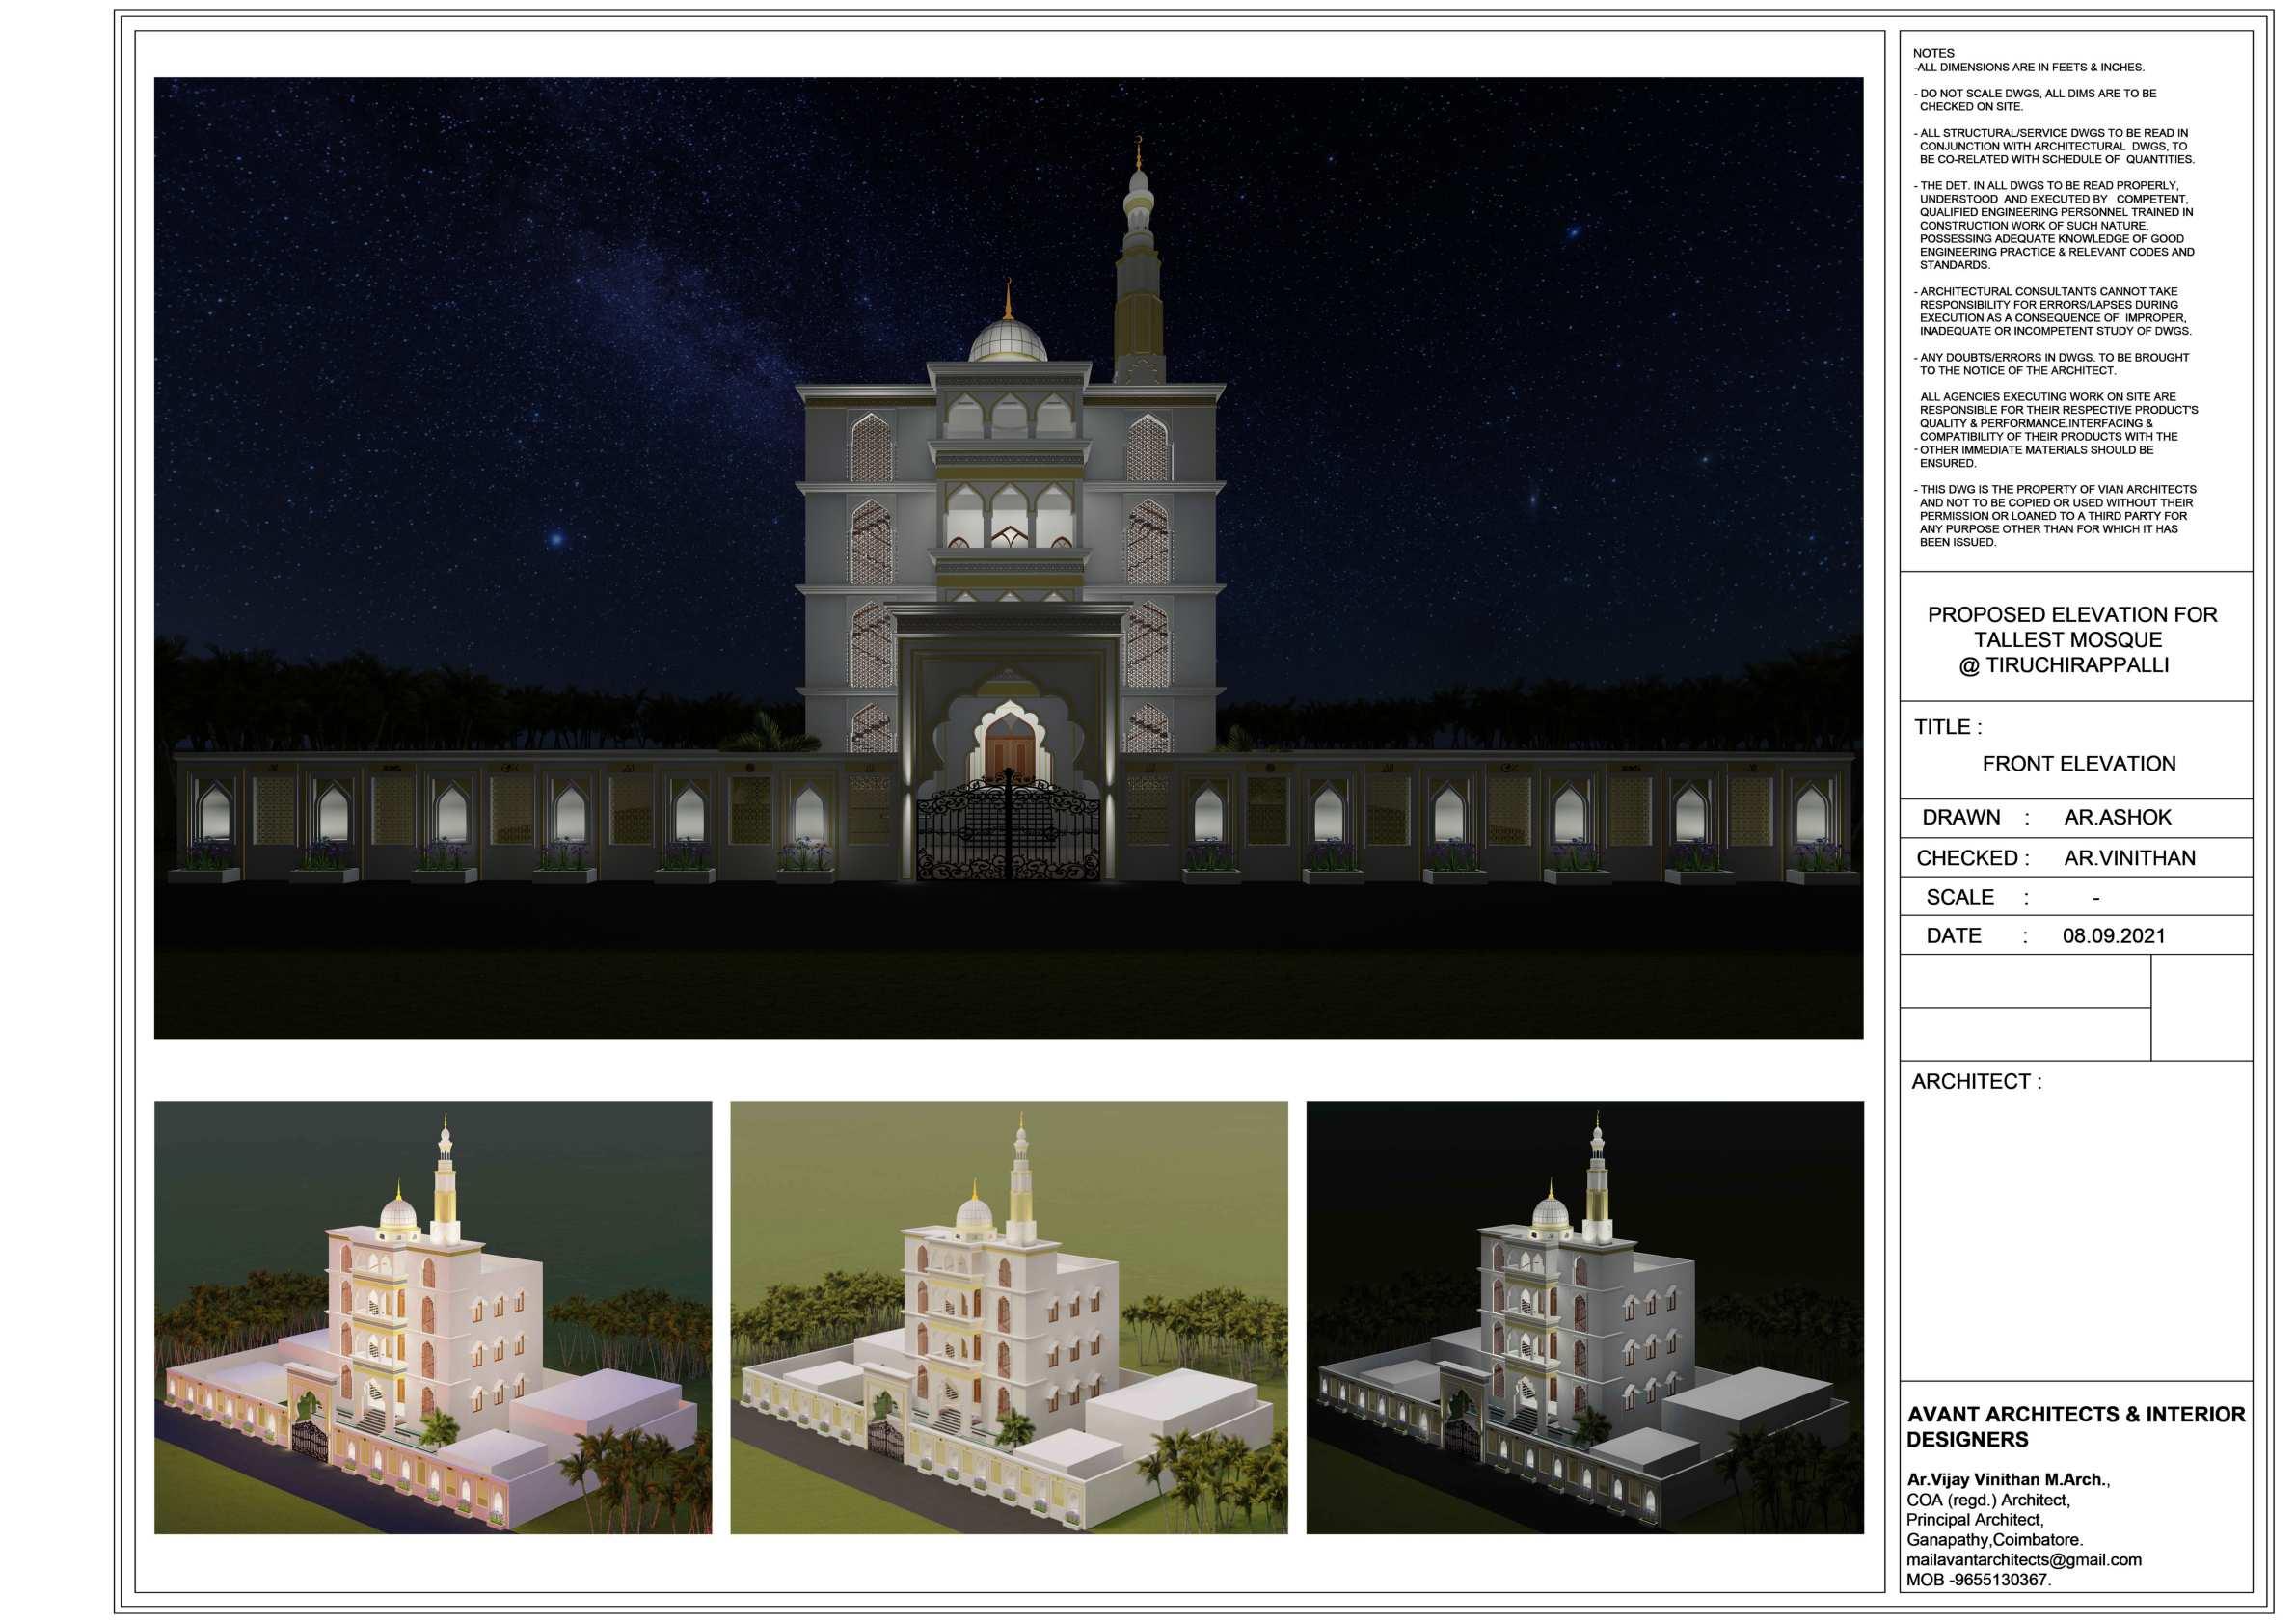Select the AR.VINITHAN checked-by field
The image size is (2296, 1623).
point(2129,858)
